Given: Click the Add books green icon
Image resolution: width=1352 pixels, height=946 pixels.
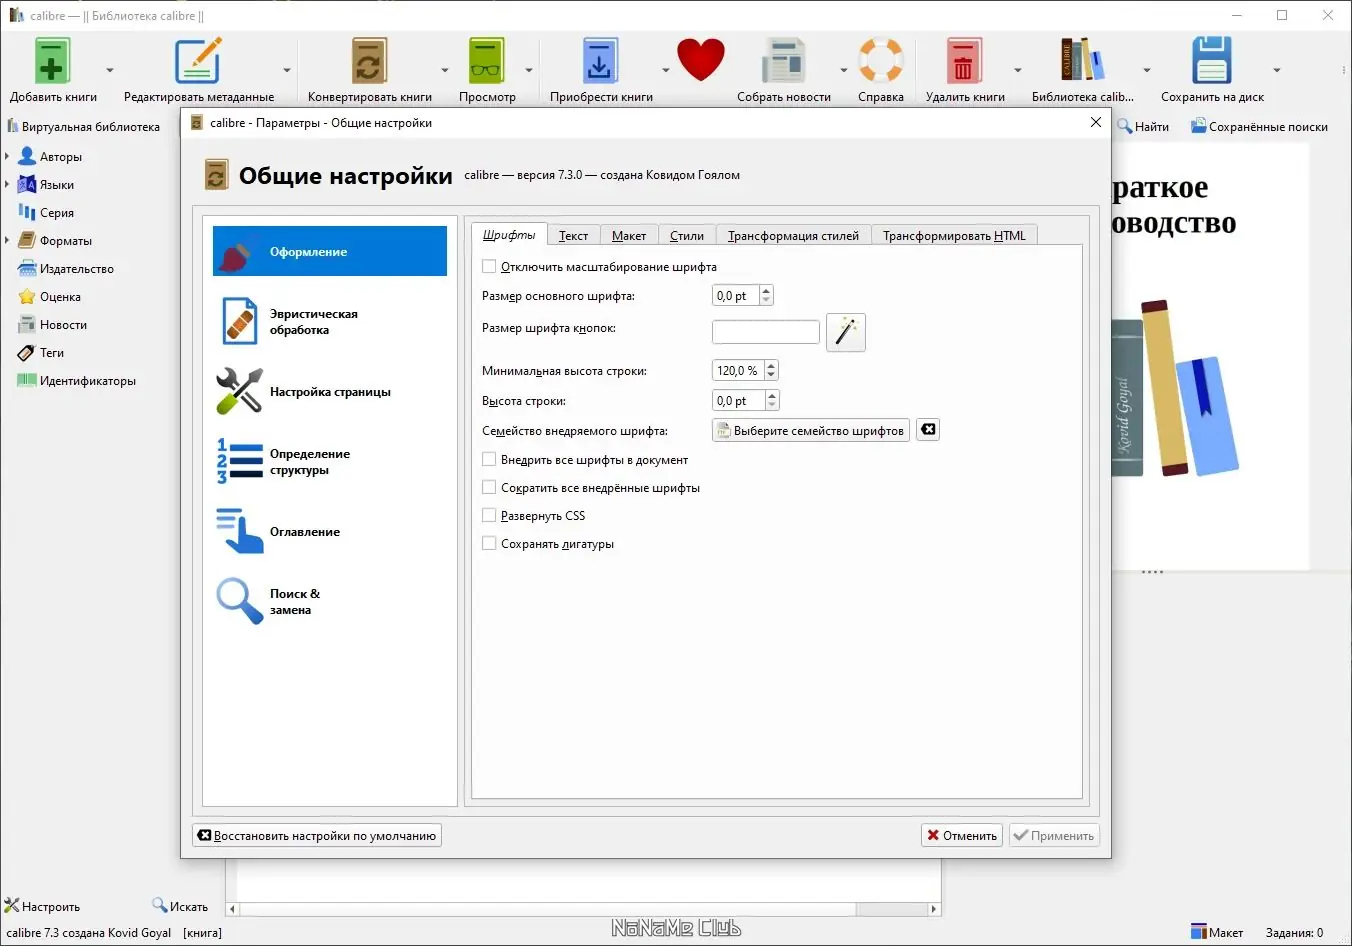Looking at the screenshot, I should click(x=52, y=61).
